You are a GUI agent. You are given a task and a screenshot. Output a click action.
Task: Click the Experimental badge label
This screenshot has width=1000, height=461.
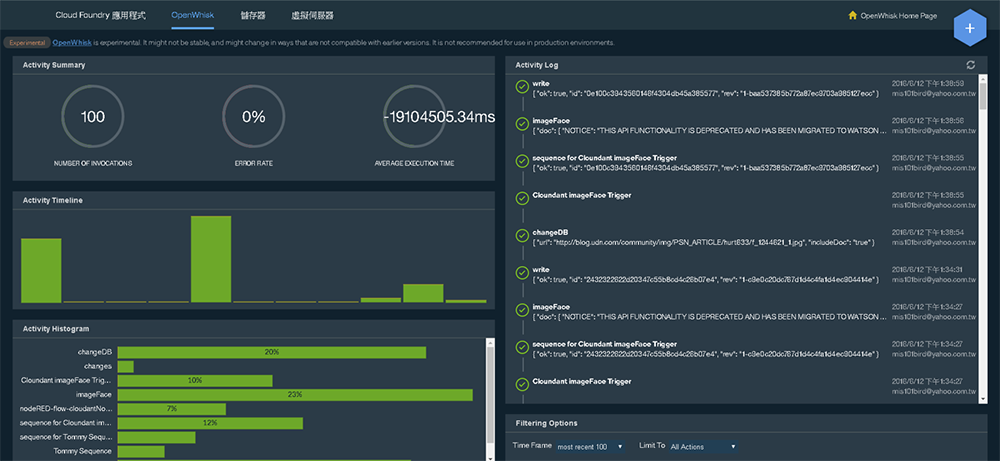(26, 43)
